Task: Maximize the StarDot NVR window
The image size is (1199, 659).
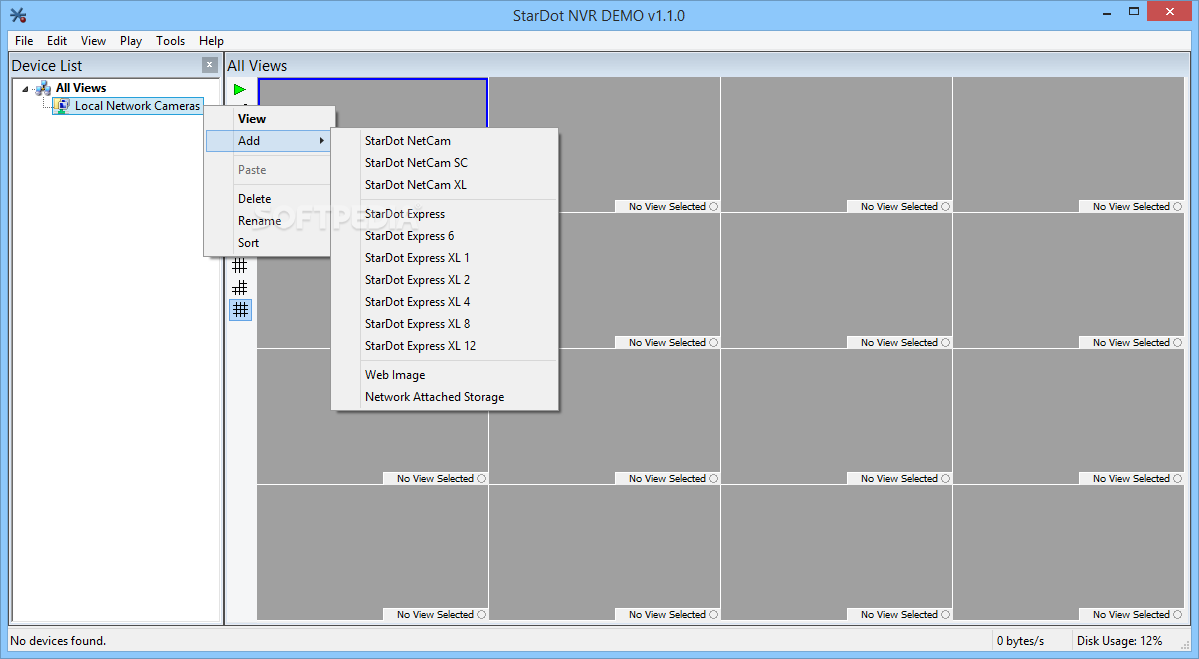Action: click(x=1134, y=11)
